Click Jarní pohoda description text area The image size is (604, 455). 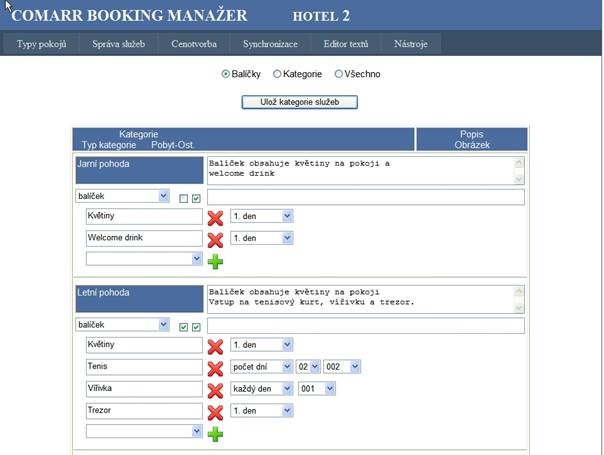(x=366, y=170)
